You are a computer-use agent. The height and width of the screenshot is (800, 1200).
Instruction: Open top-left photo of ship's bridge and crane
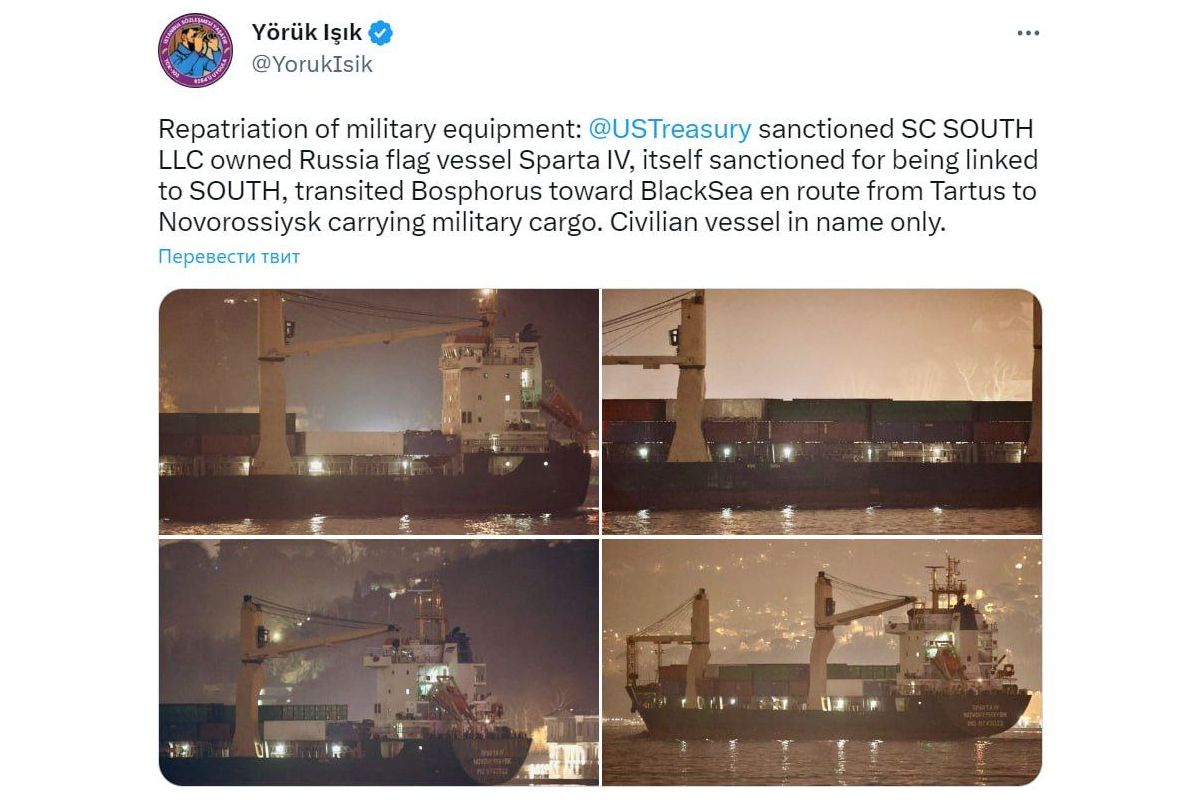(379, 411)
